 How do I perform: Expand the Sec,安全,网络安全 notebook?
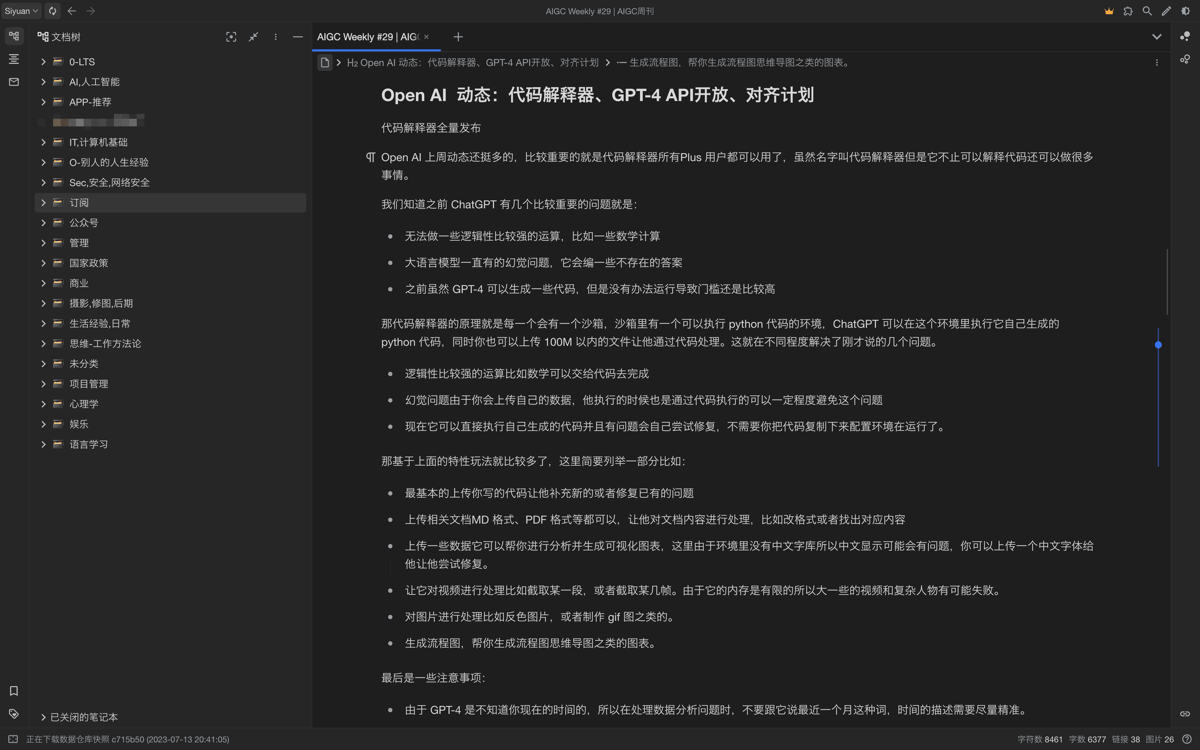43,183
